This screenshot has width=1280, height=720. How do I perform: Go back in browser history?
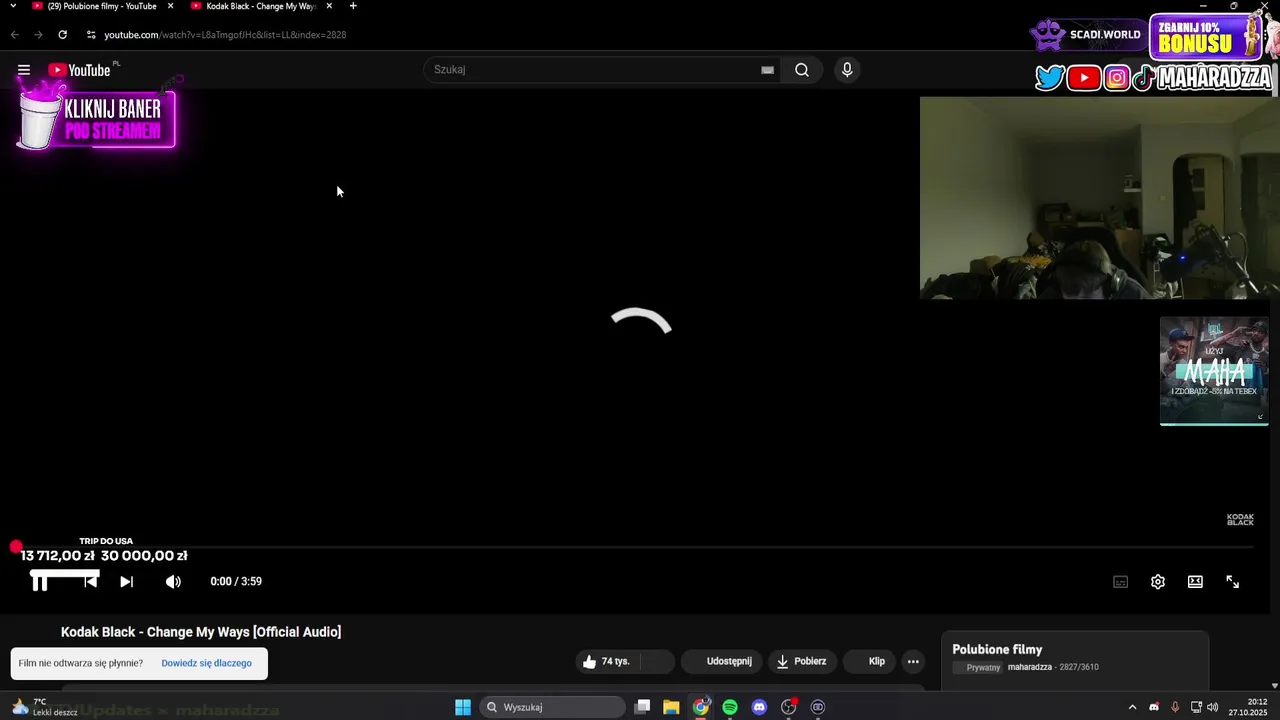[14, 35]
